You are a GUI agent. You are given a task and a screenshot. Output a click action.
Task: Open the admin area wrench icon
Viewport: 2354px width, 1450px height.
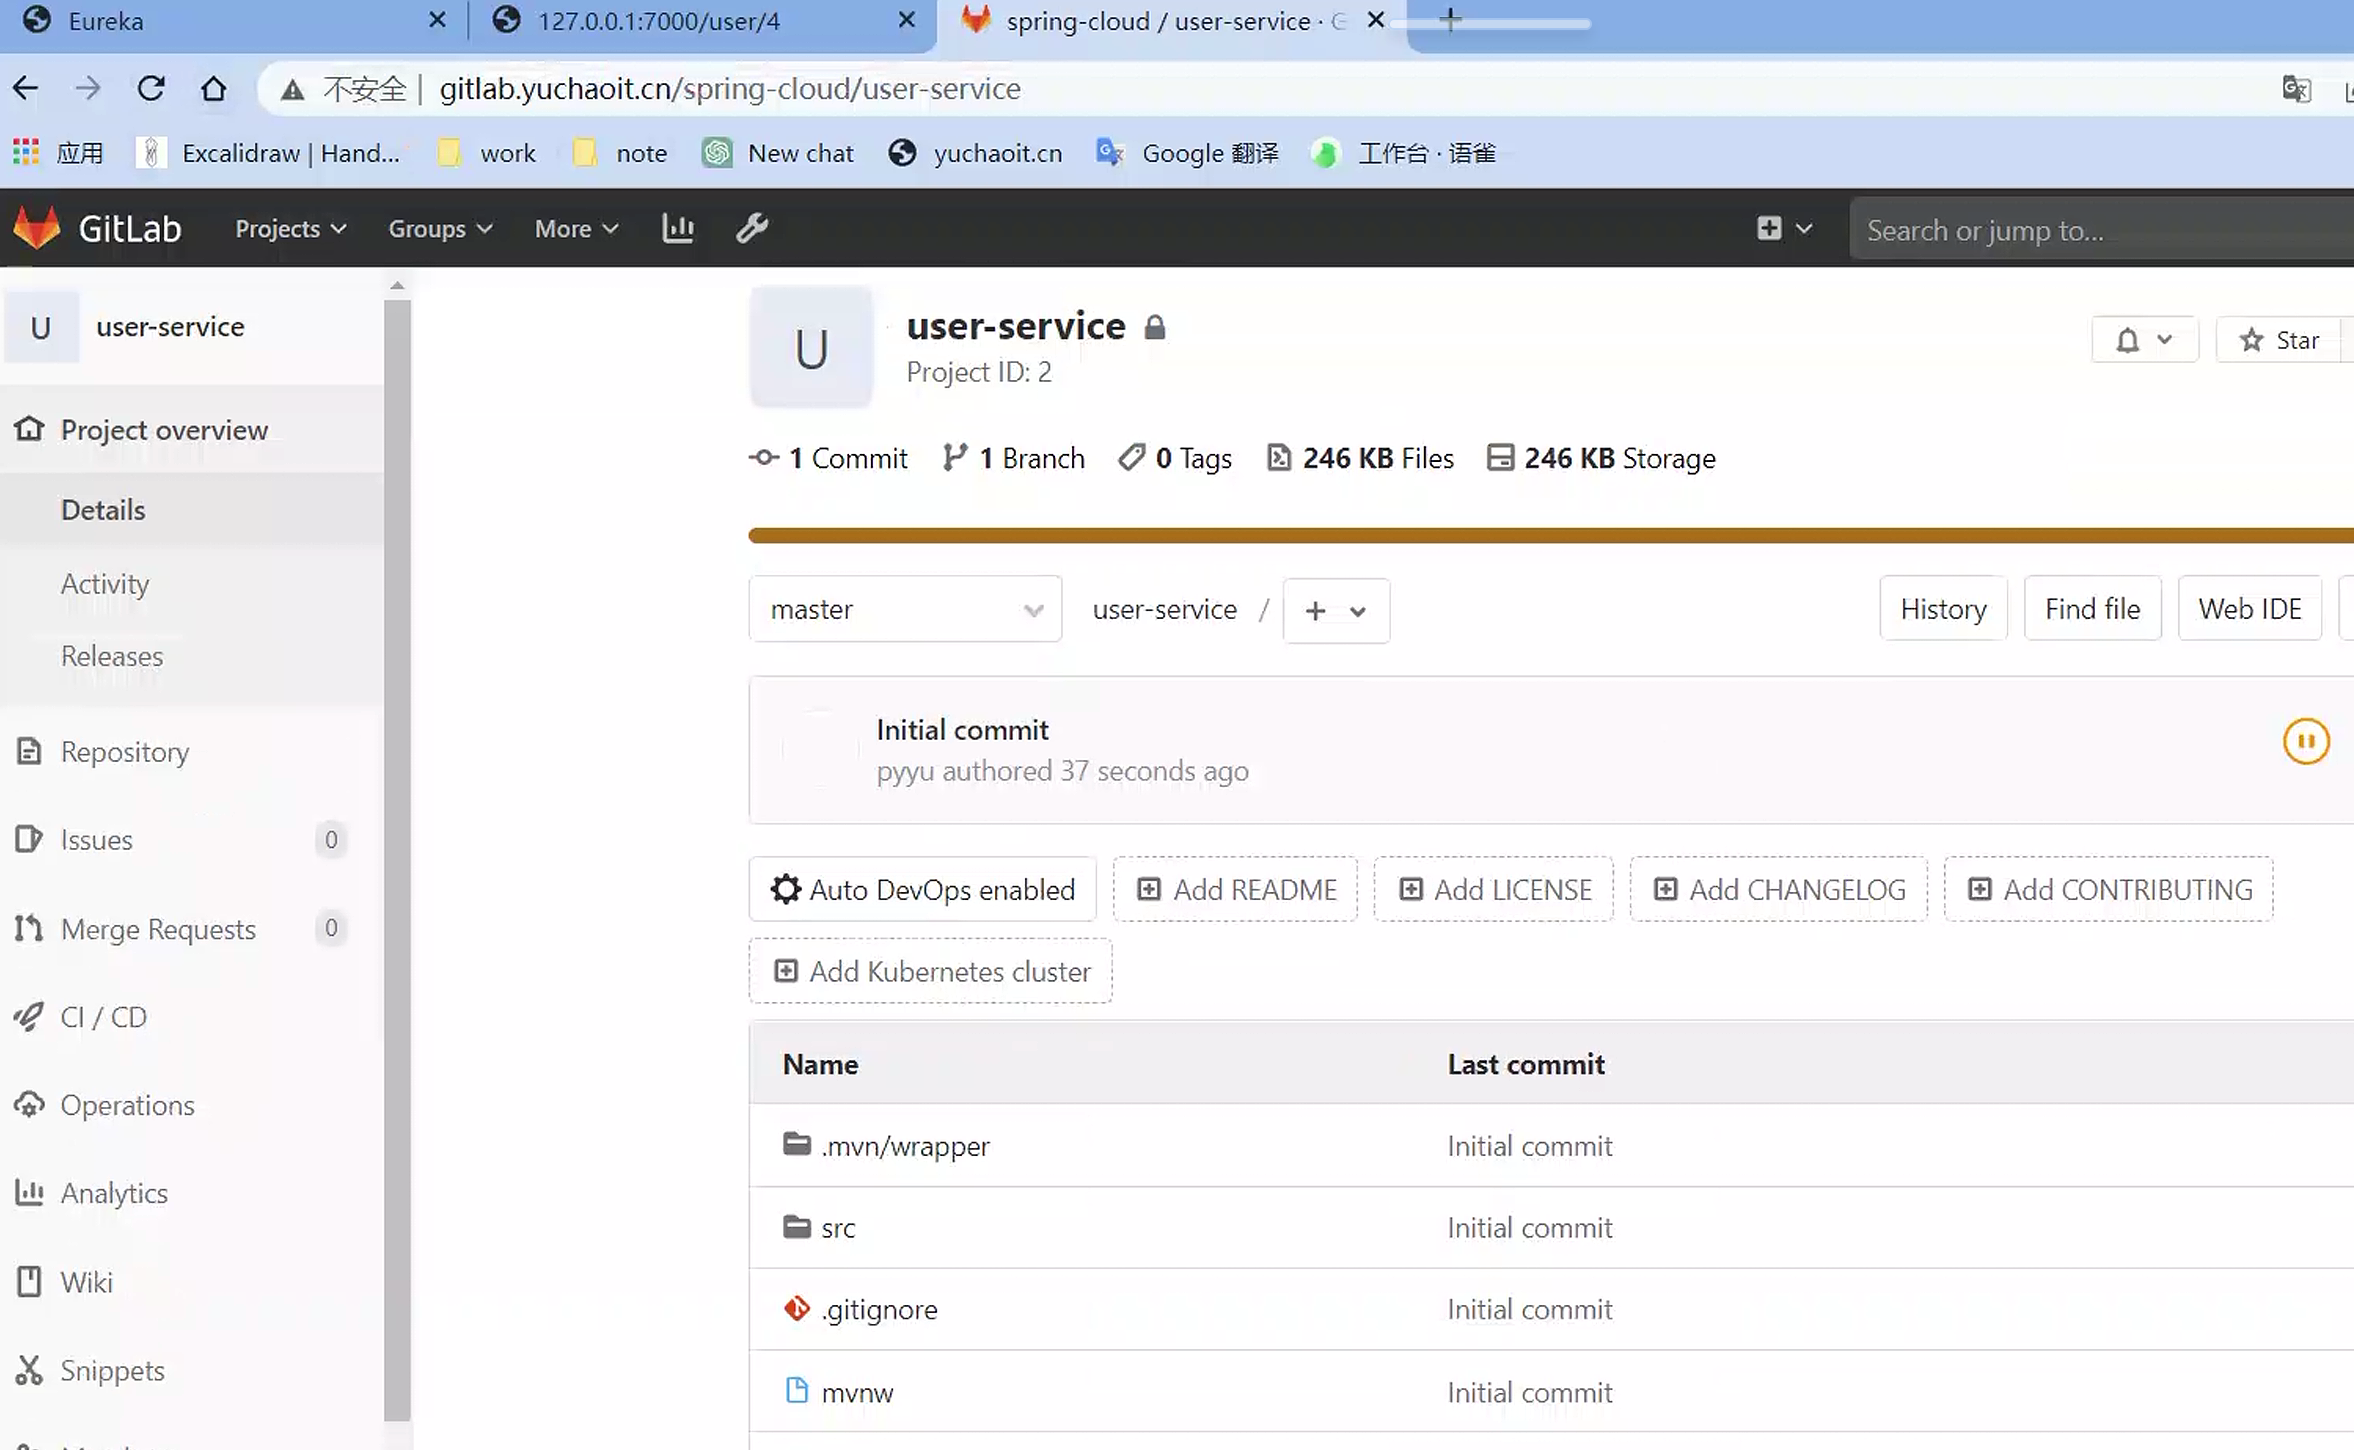(752, 228)
